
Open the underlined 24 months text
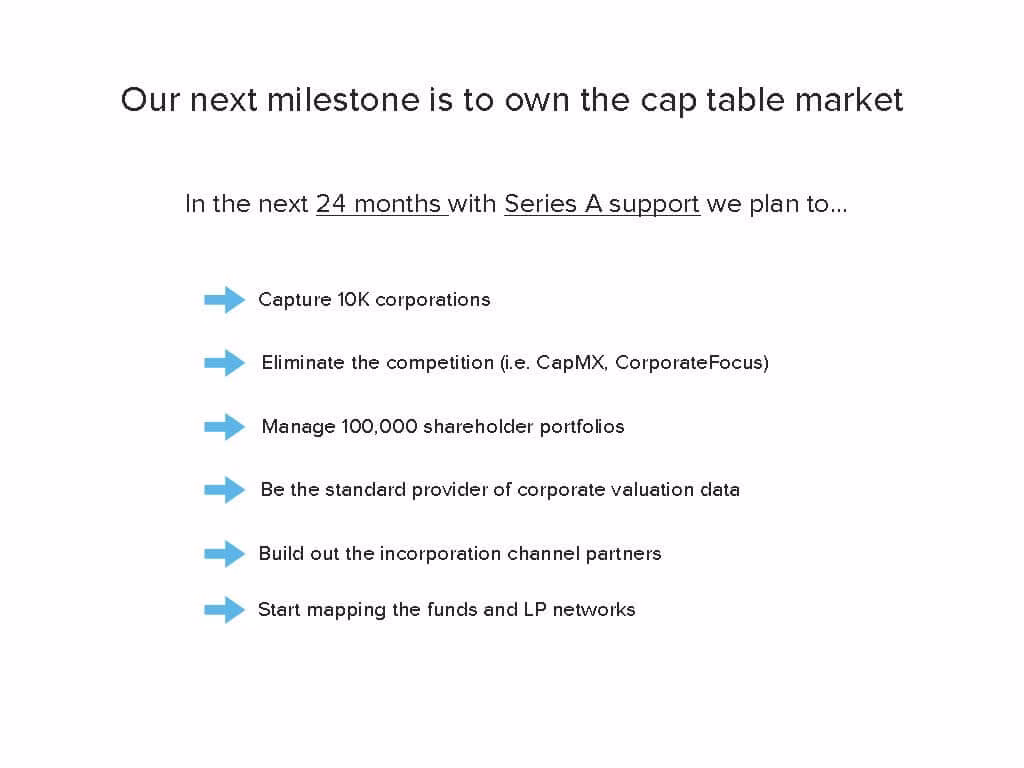coord(381,204)
